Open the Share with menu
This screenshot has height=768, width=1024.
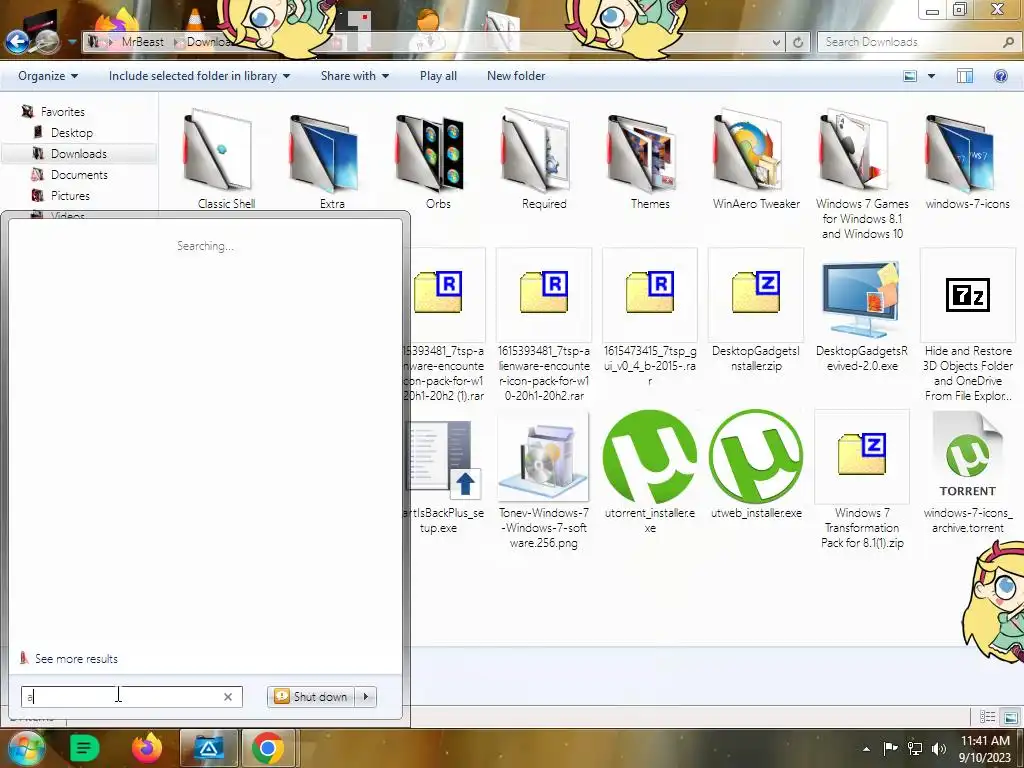click(355, 76)
